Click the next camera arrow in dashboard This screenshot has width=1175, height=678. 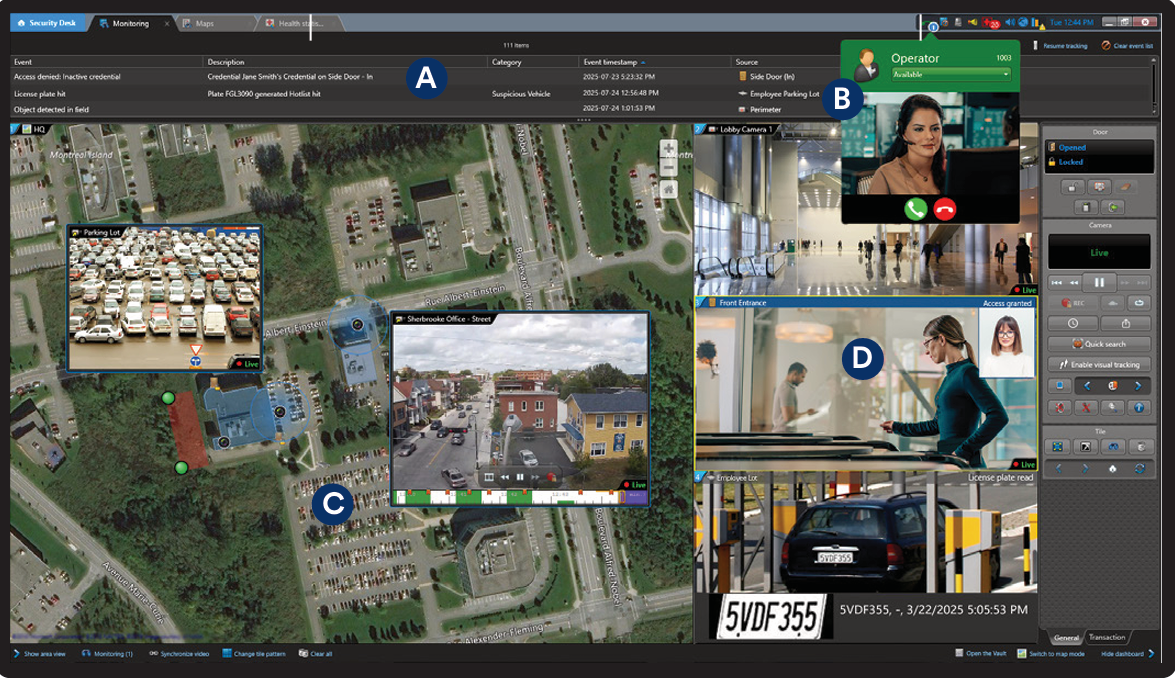1138,385
